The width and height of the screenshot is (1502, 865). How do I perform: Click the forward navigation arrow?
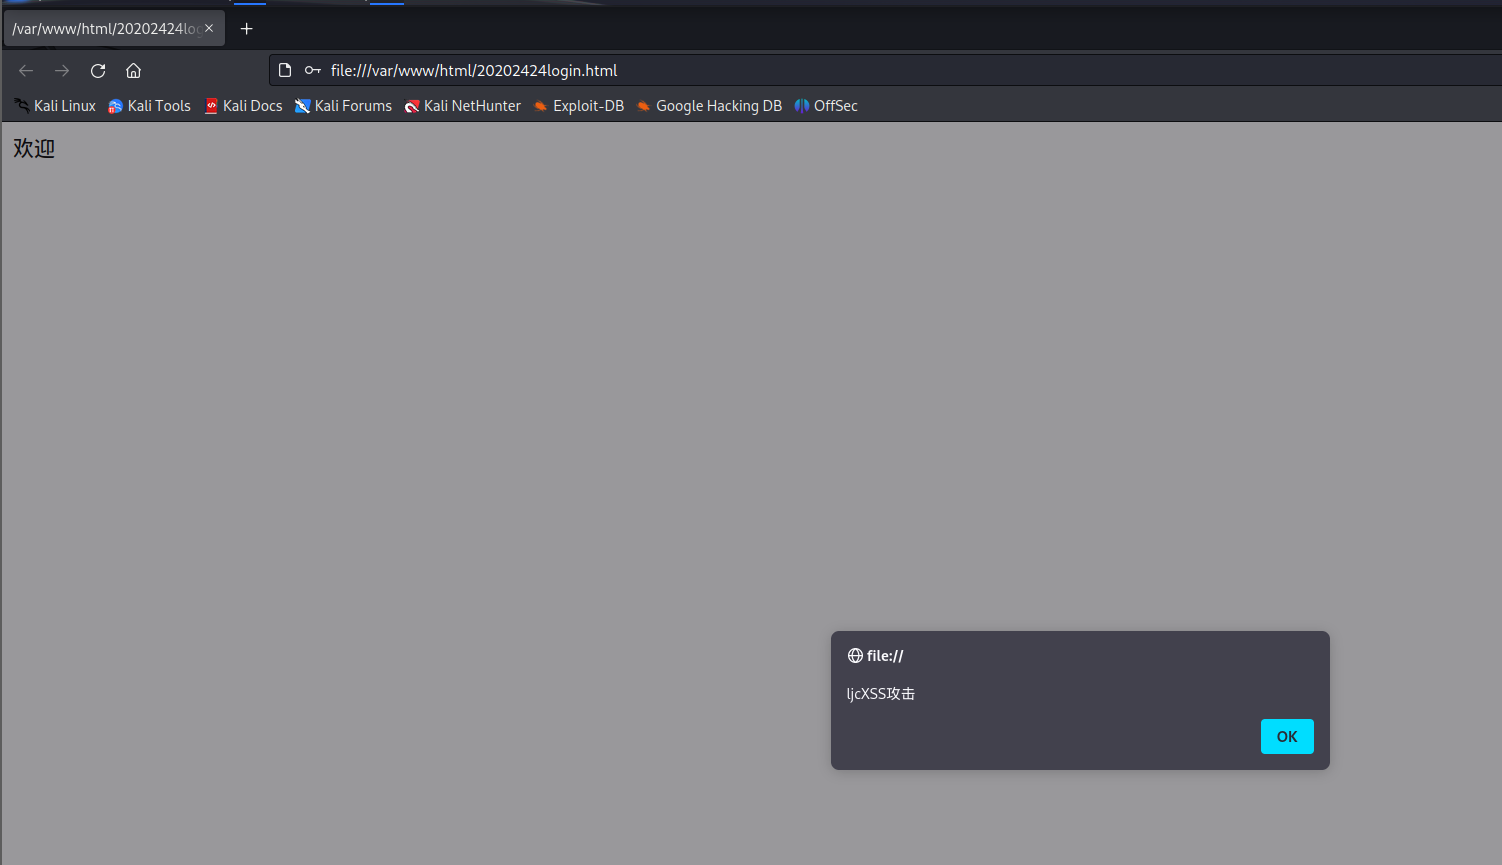[x=62, y=70]
